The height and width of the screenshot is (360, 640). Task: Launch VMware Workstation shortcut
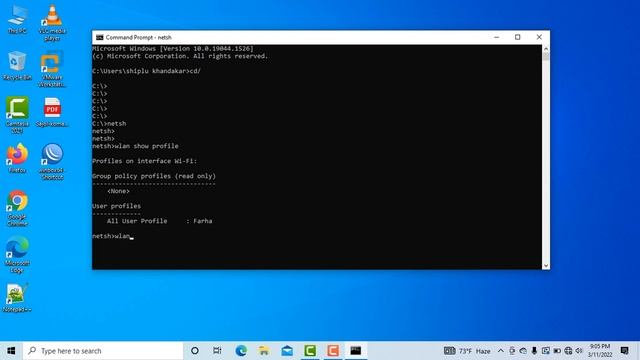point(52,69)
